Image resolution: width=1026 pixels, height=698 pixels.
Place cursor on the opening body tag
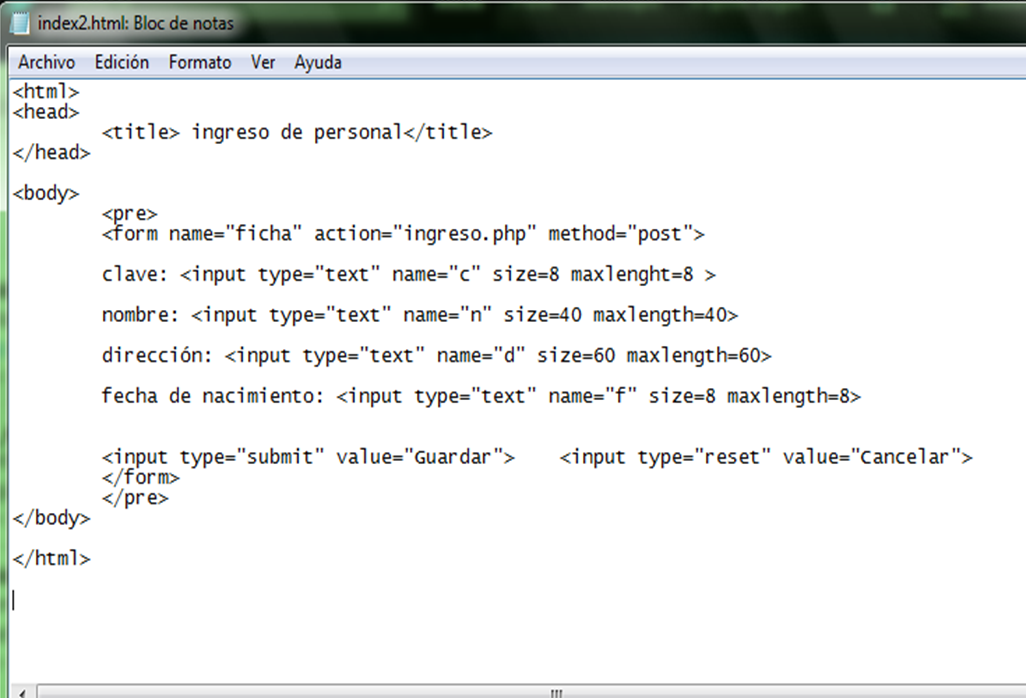[46, 193]
